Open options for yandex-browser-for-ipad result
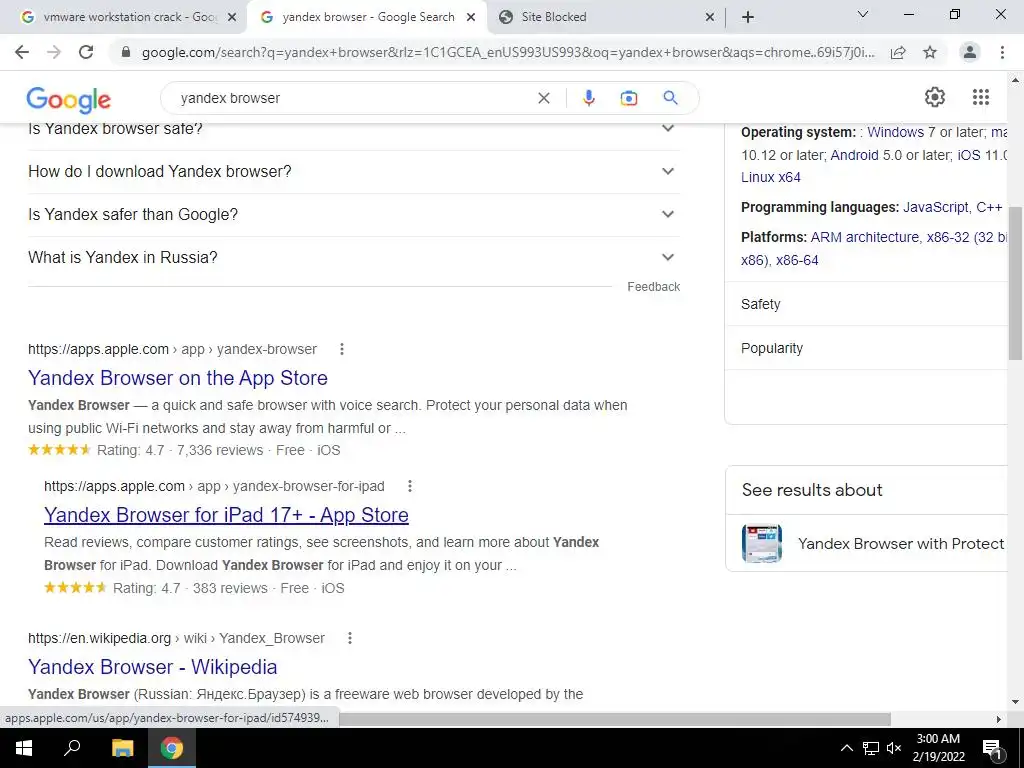Viewport: 1024px width, 768px height. point(409,487)
